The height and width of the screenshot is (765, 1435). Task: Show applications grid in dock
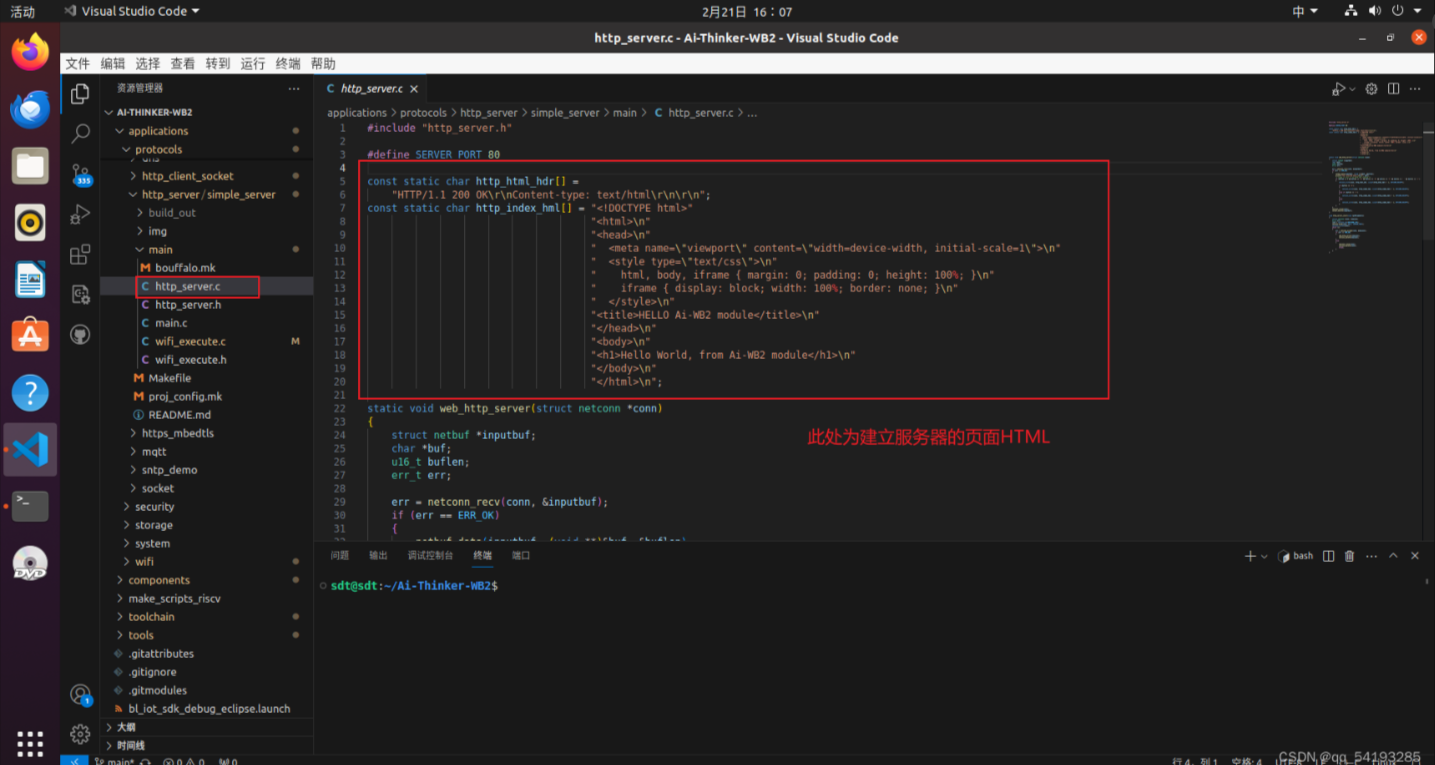coord(30,744)
